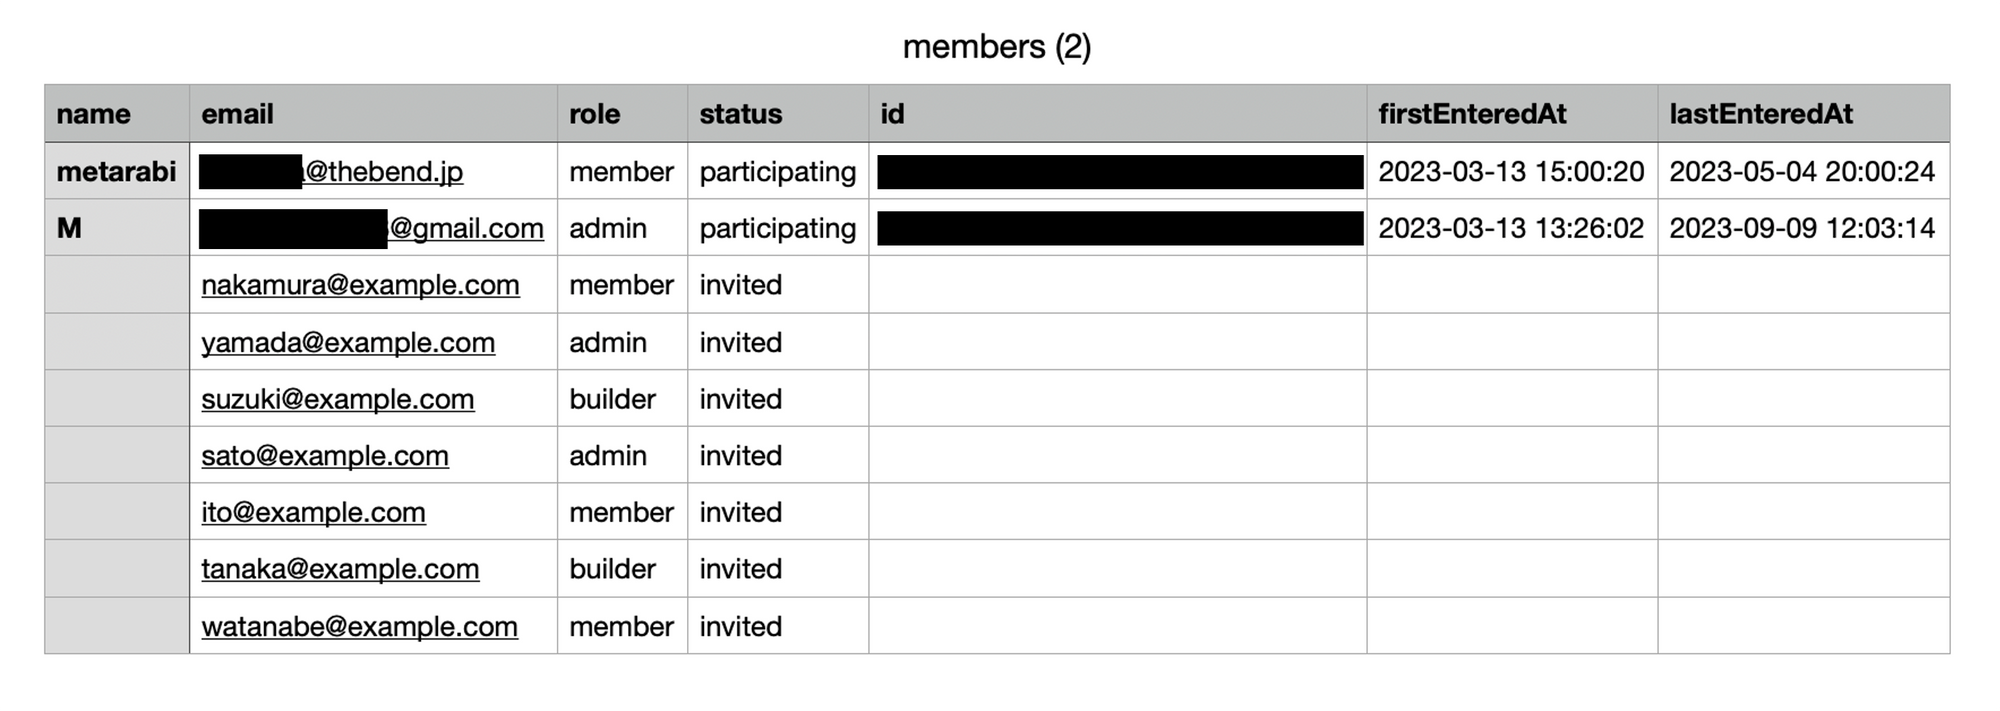
Task: Open the redacted @thebend.jp email link
Action: [331, 172]
